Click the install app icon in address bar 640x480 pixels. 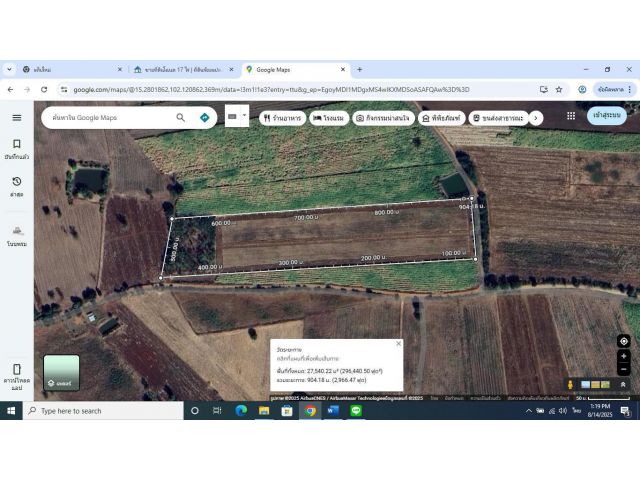click(543, 89)
